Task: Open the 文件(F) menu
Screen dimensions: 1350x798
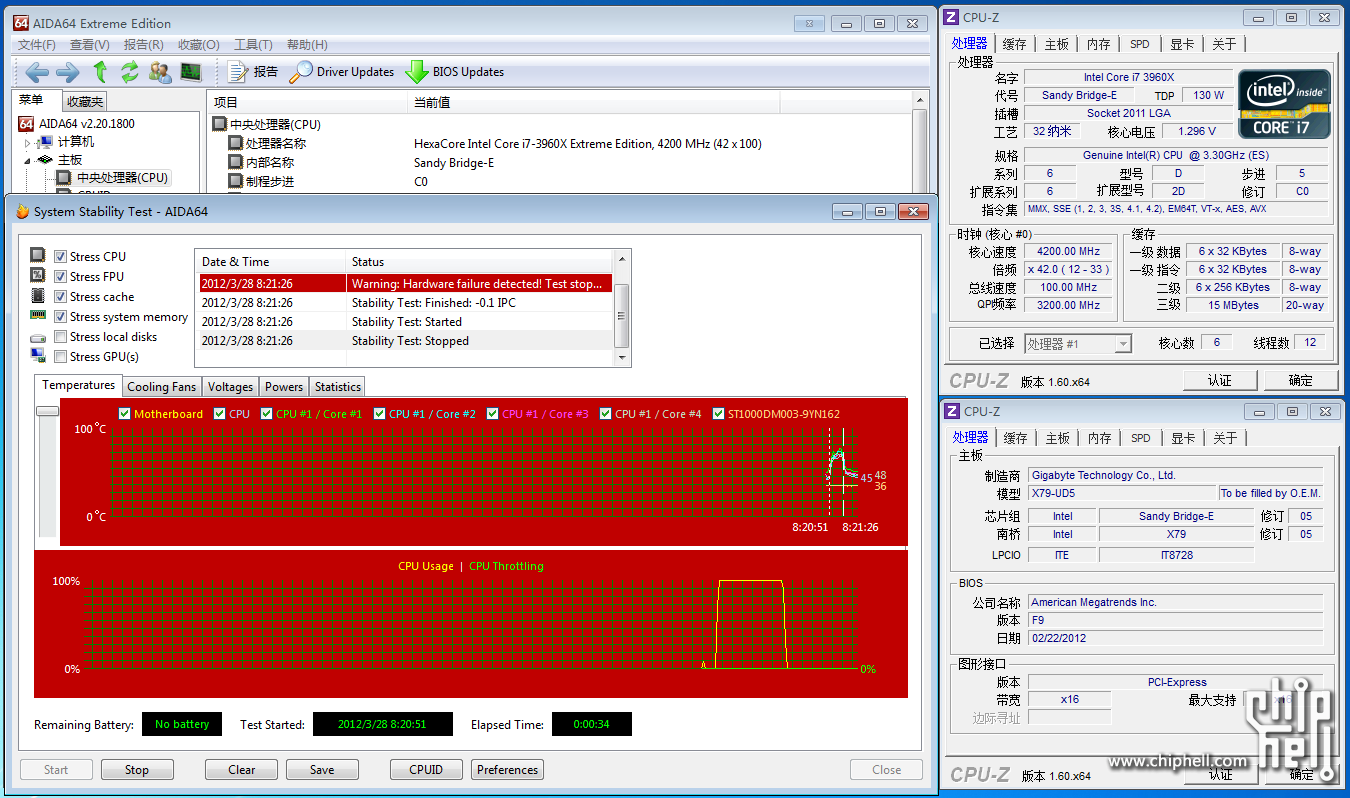Action: [x=36, y=45]
